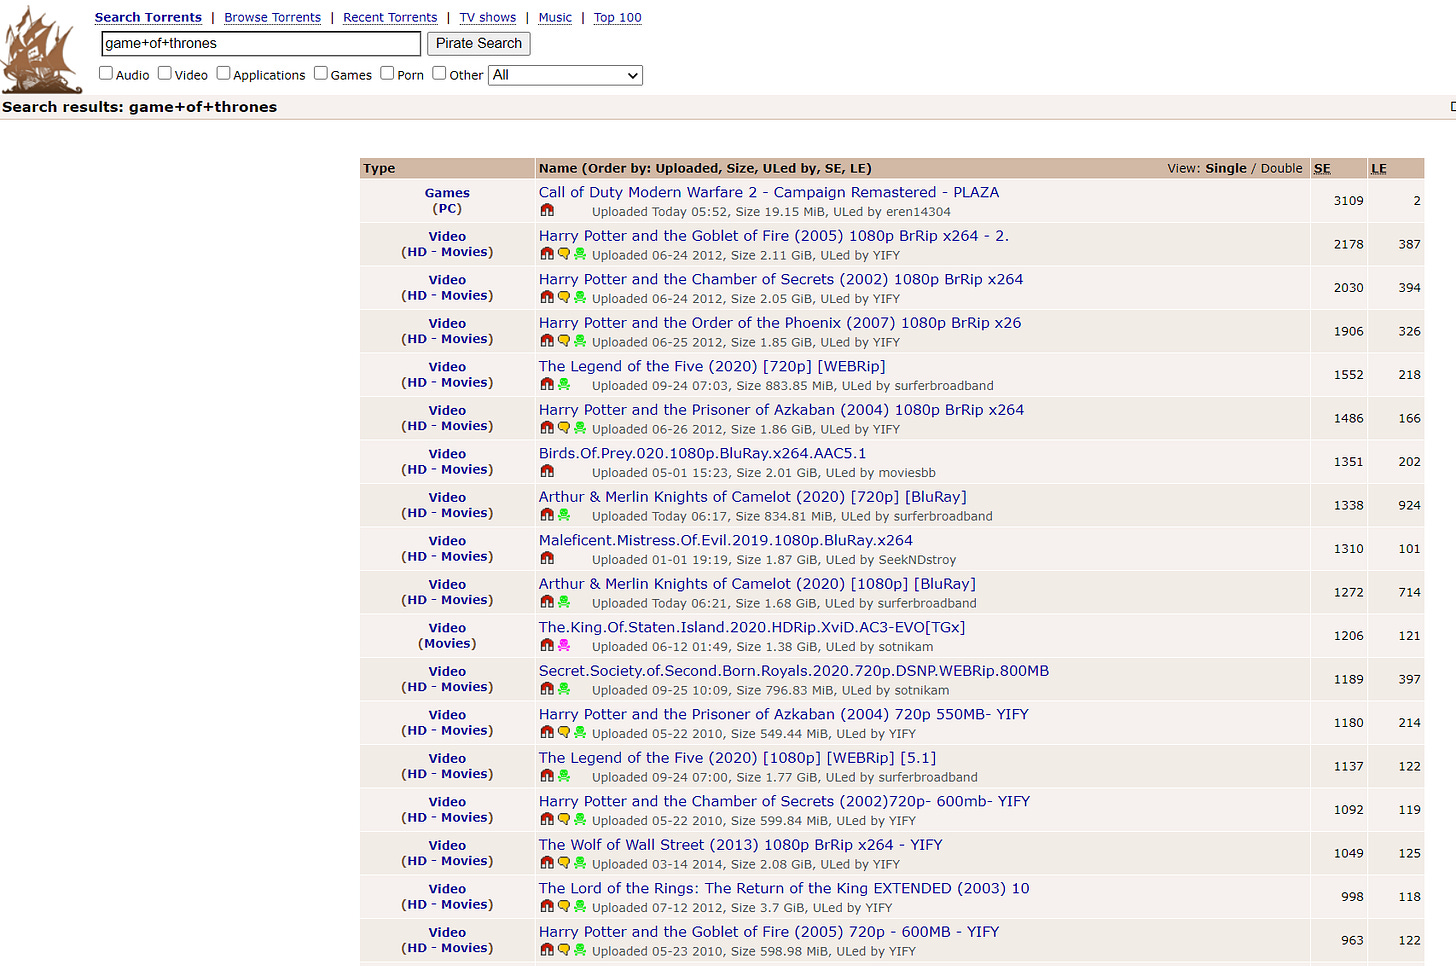This screenshot has width=1456, height=966.
Task: Check the Other category checkbox
Action: pos(439,73)
